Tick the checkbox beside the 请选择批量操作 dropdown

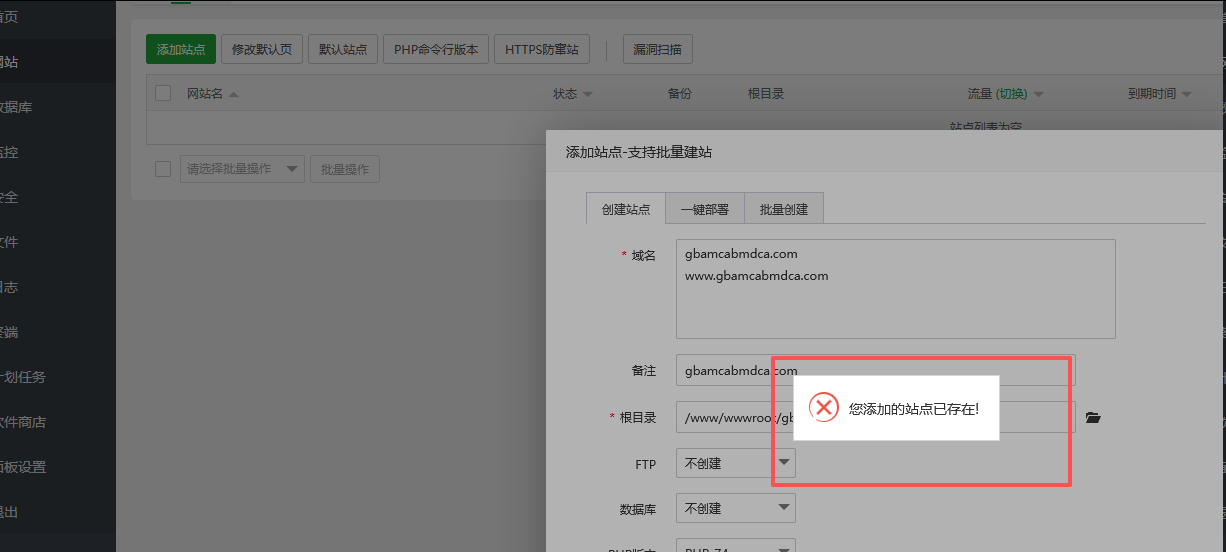[163, 169]
